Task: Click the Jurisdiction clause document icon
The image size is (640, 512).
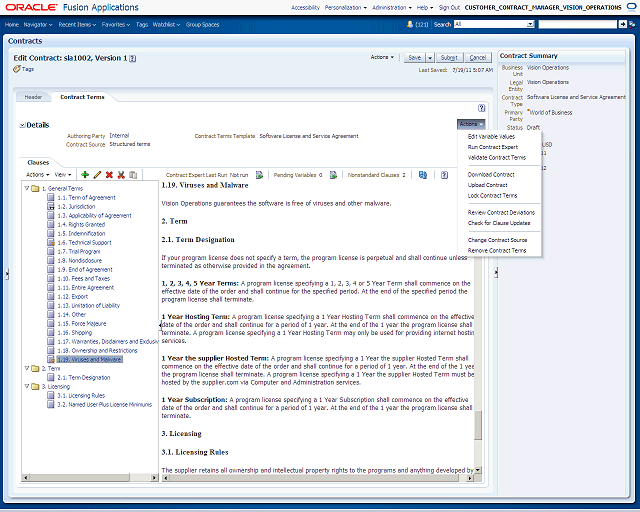Action: click(51, 206)
